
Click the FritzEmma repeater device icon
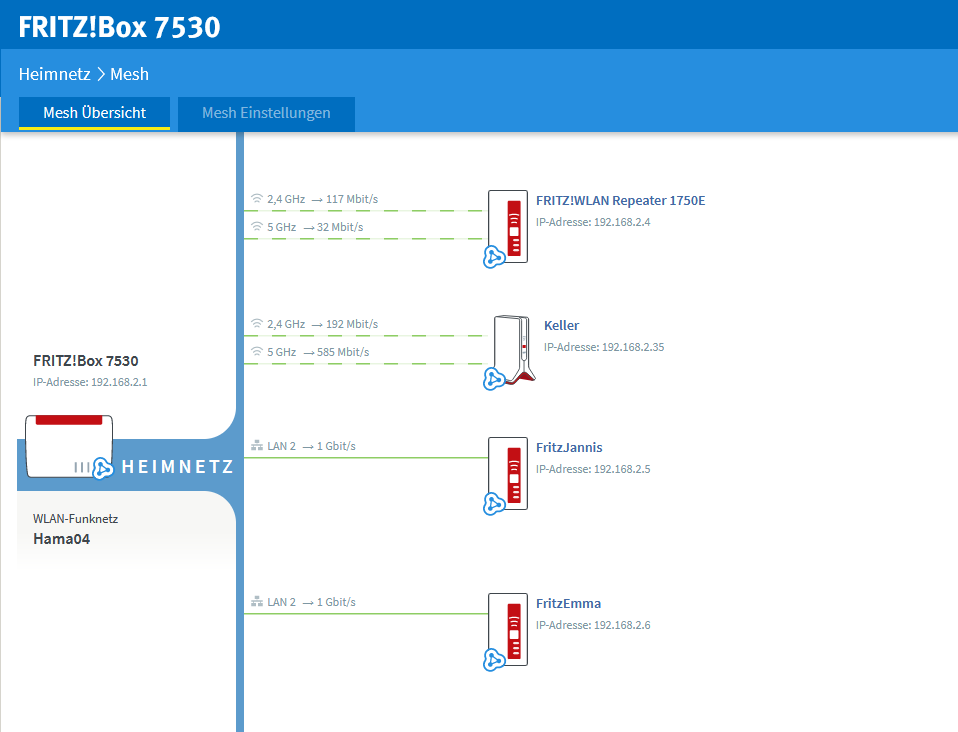[508, 629]
